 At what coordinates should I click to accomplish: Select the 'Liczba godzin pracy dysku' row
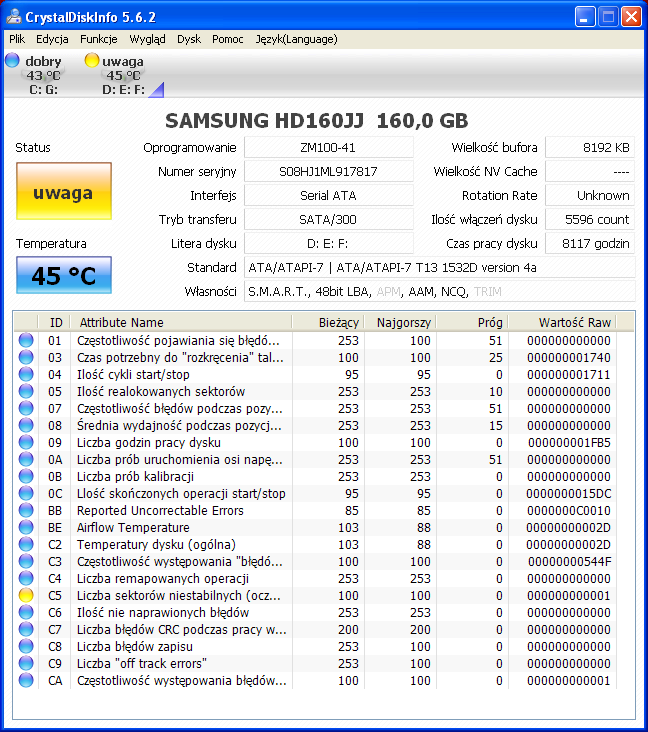tap(315, 442)
